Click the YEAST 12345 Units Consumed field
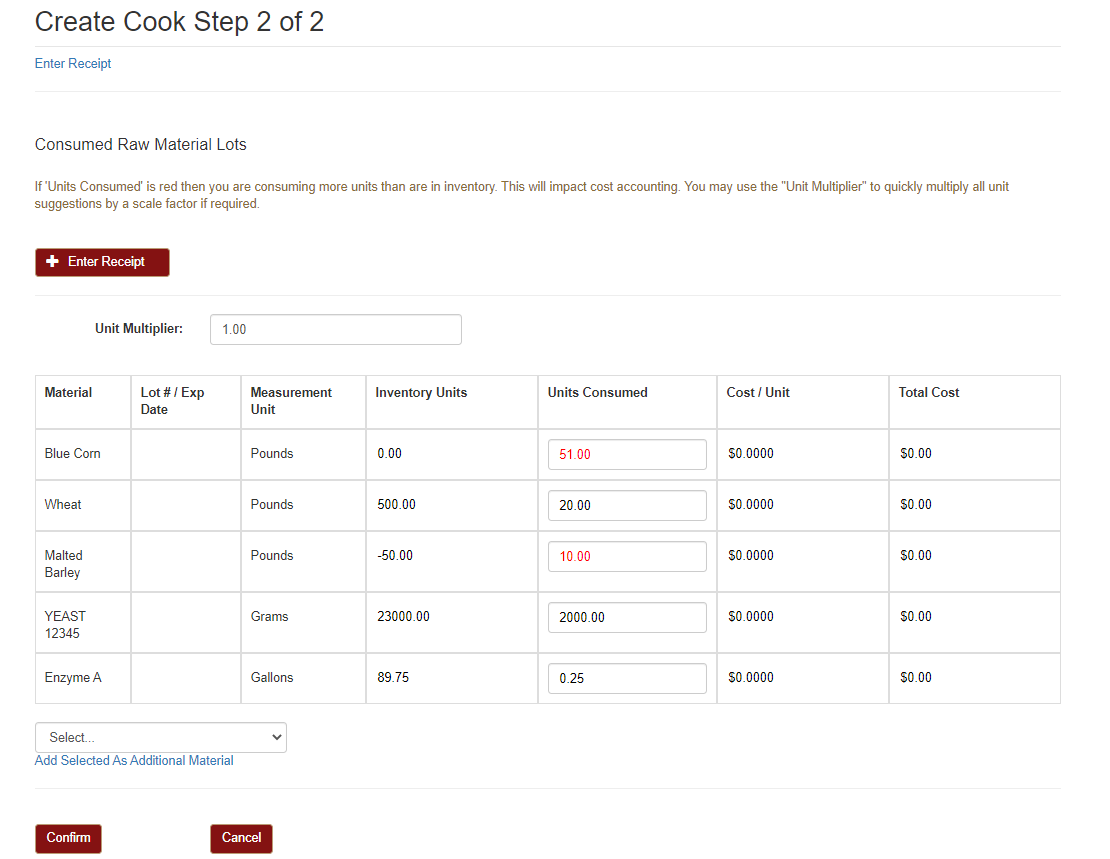Image resolution: width=1110 pixels, height=859 pixels. point(627,617)
